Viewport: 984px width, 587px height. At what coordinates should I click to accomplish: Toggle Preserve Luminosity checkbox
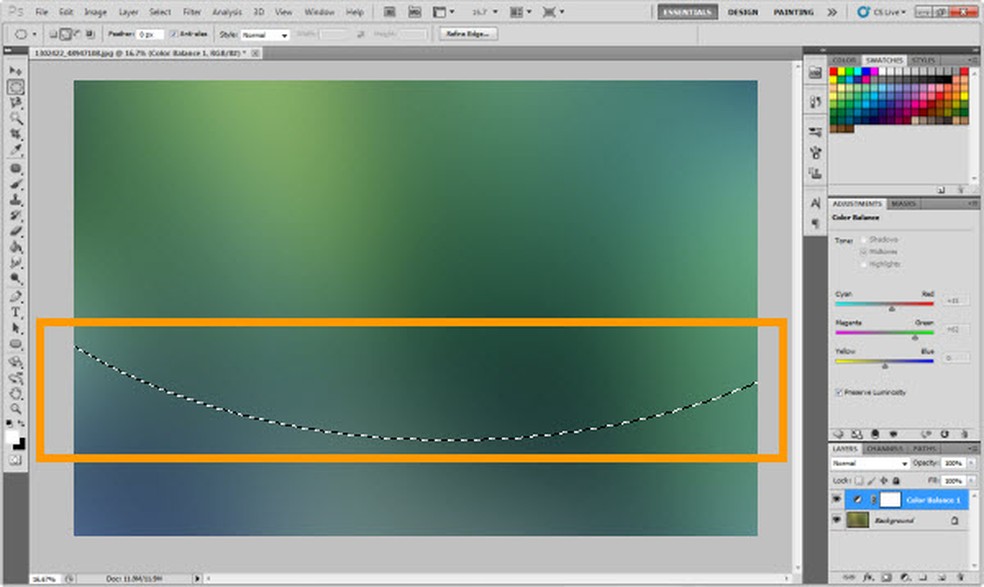coord(839,392)
